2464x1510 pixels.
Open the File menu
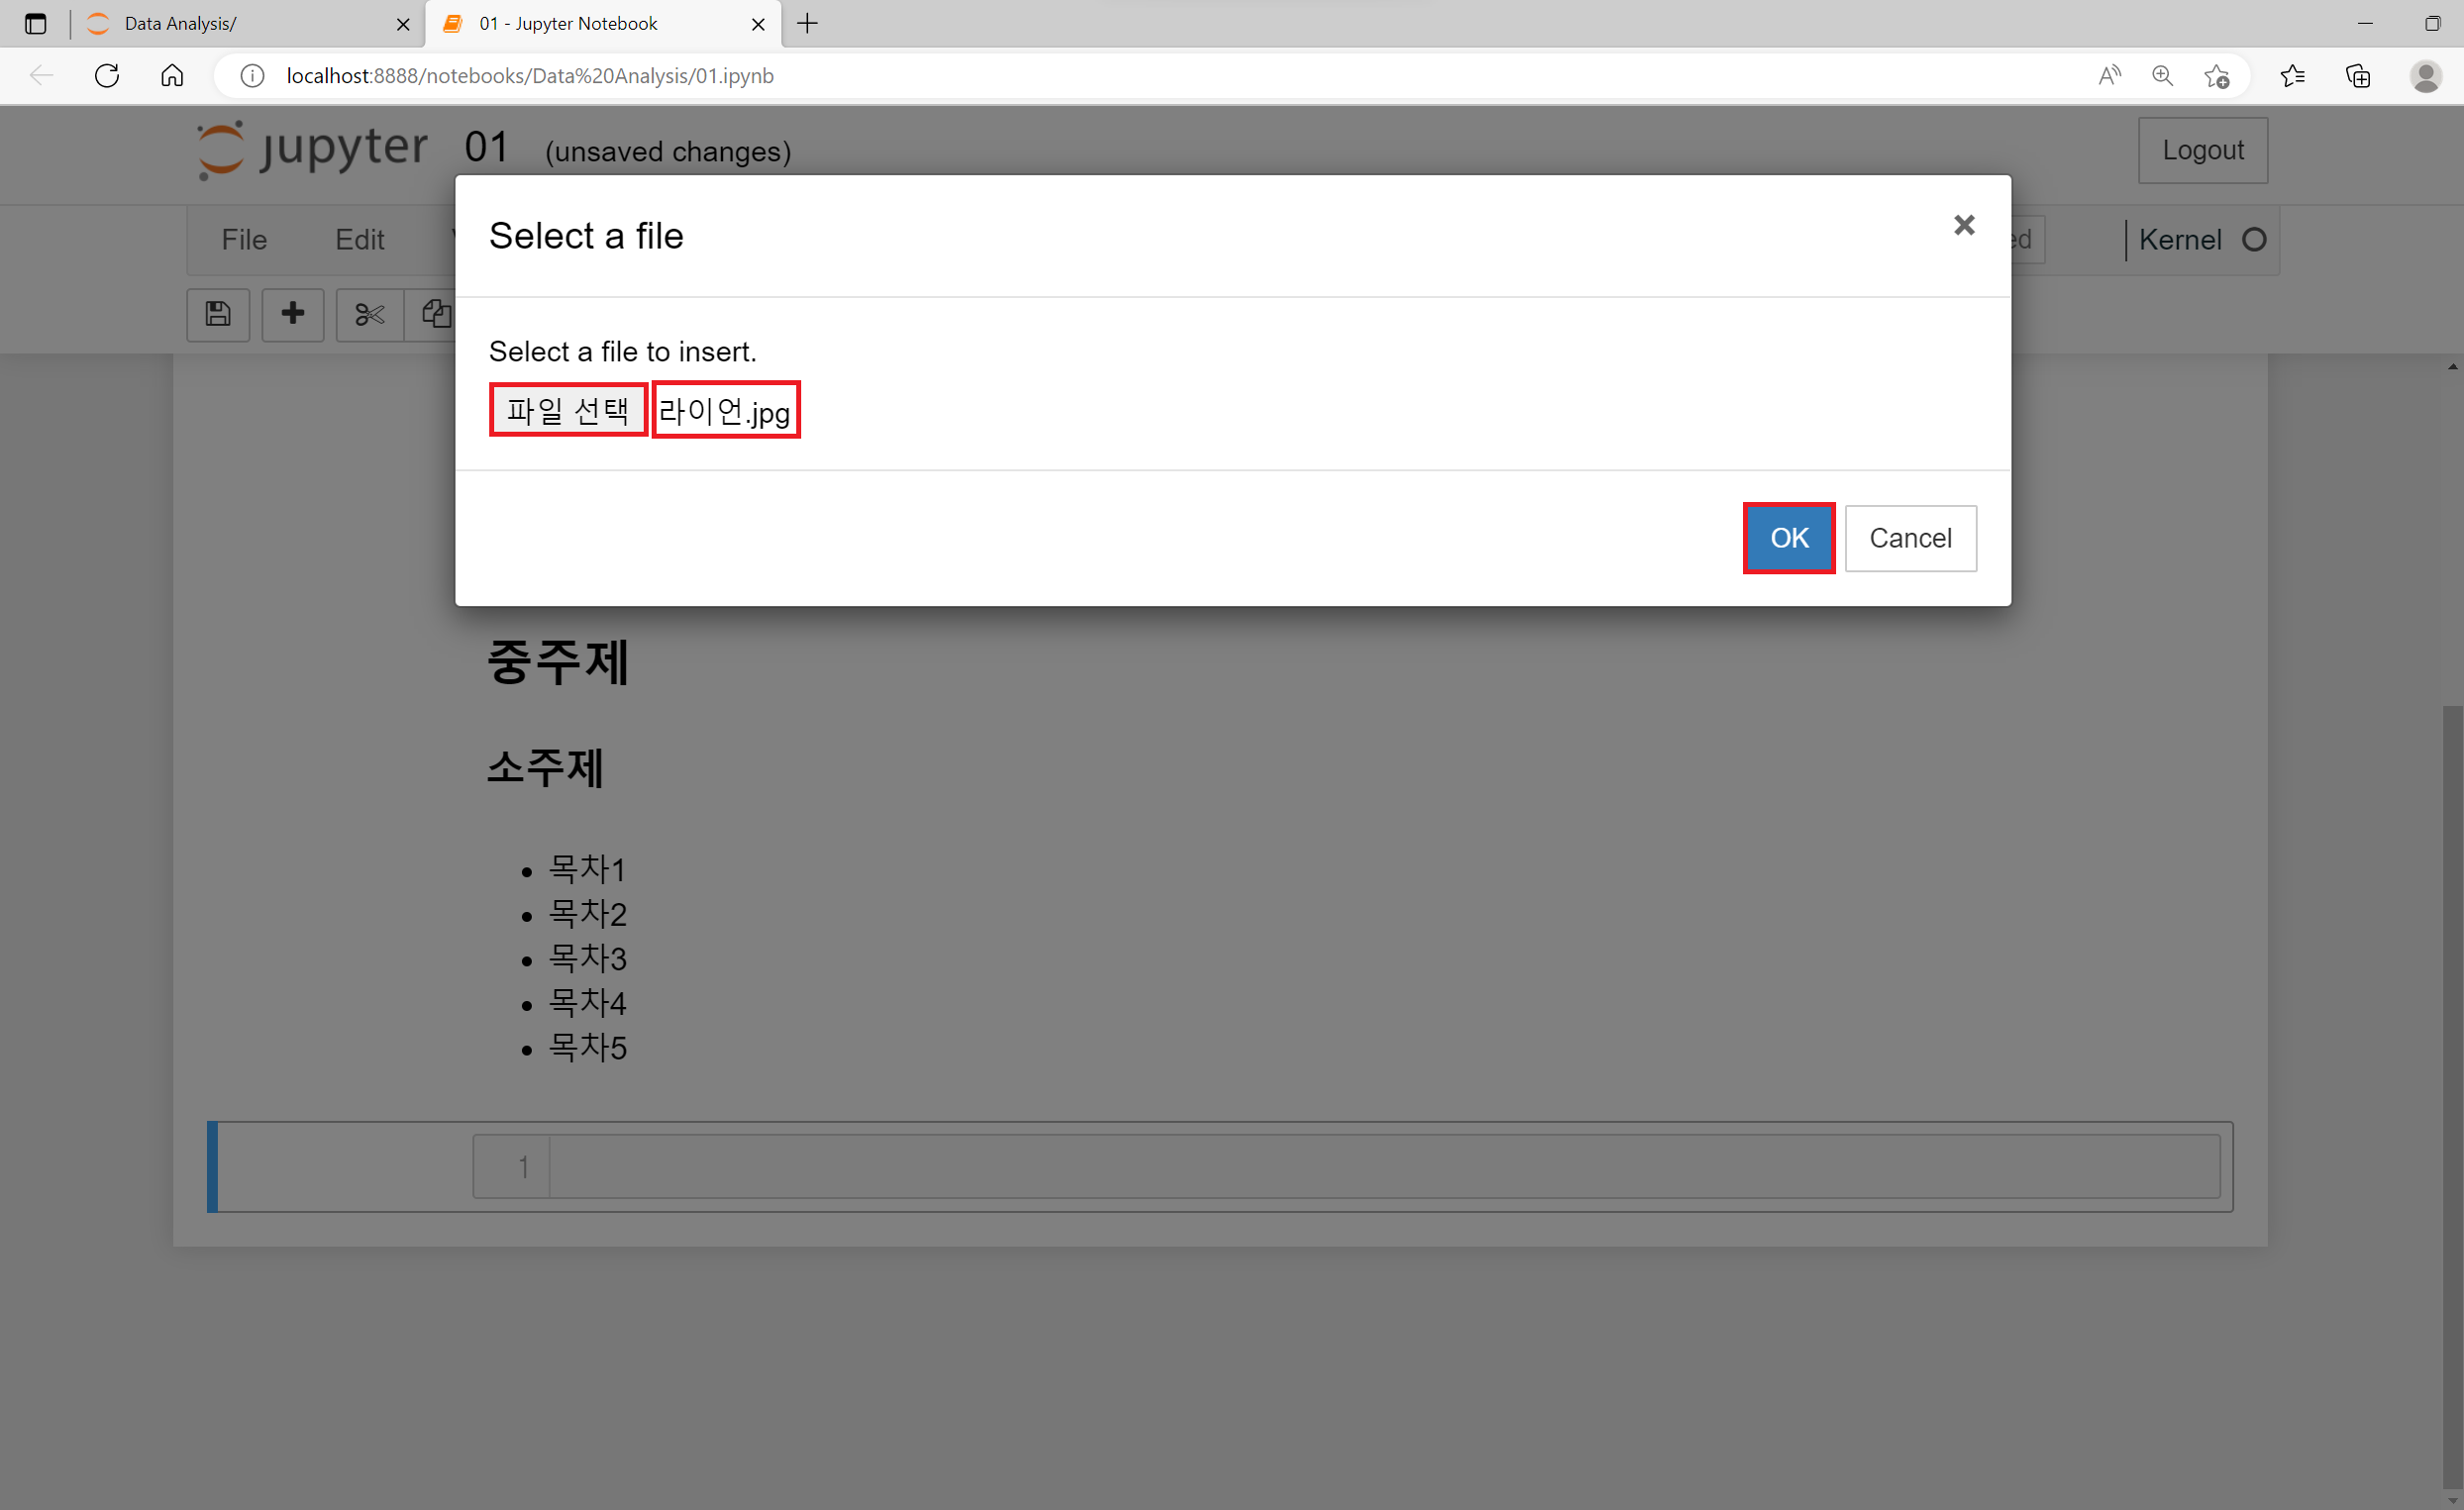244,240
